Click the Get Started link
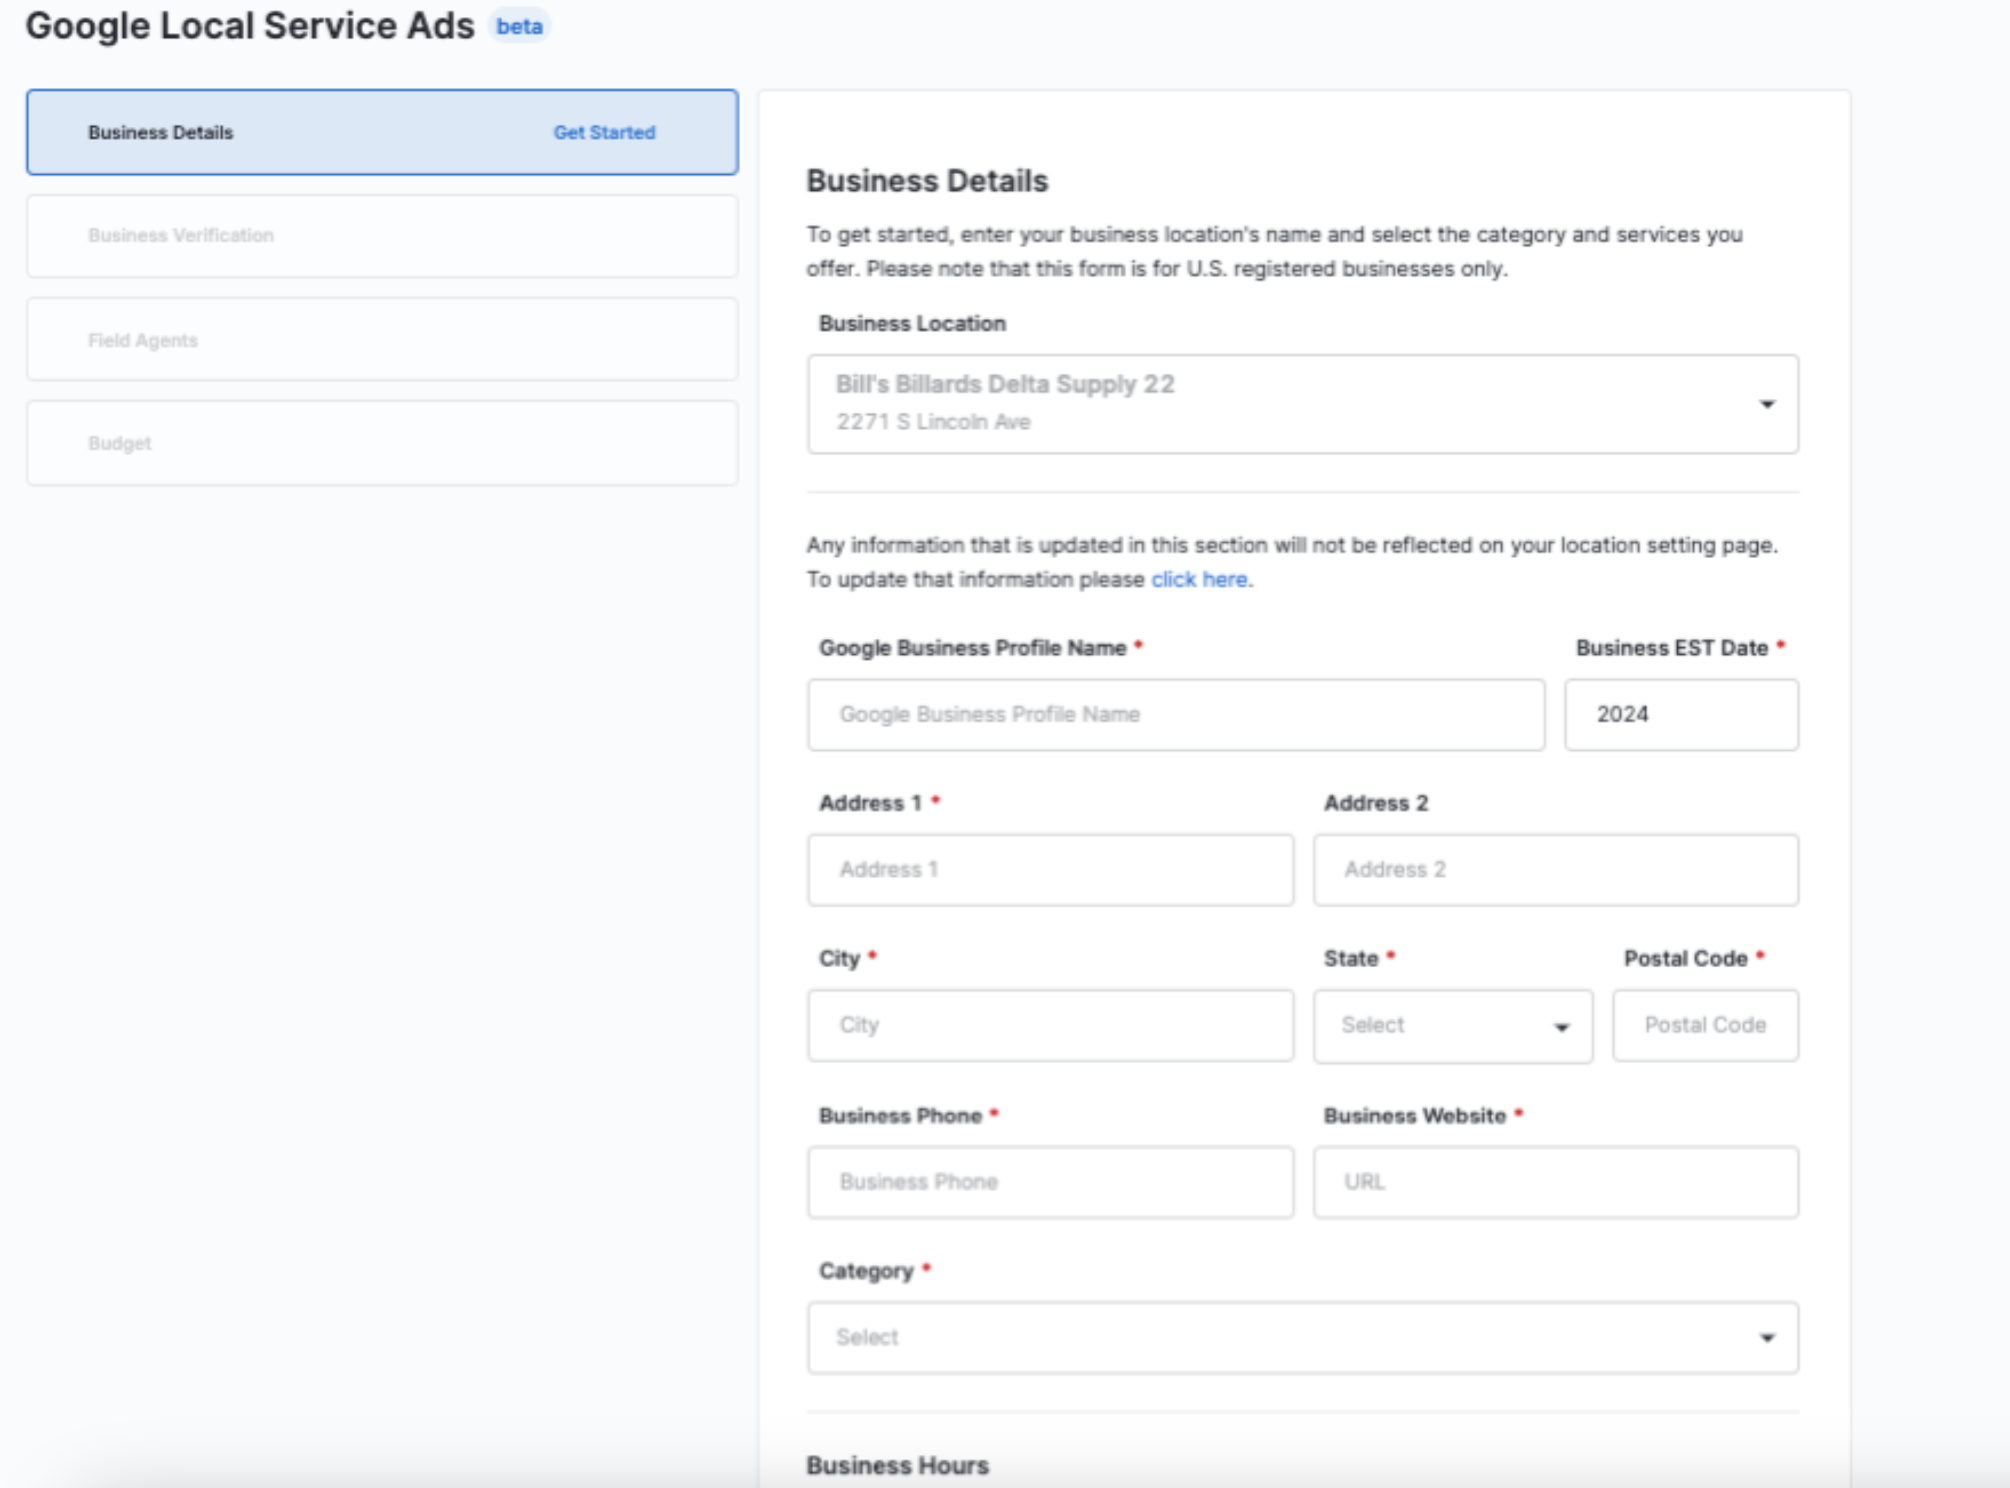Viewport: 2010px width, 1488px height. (604, 132)
